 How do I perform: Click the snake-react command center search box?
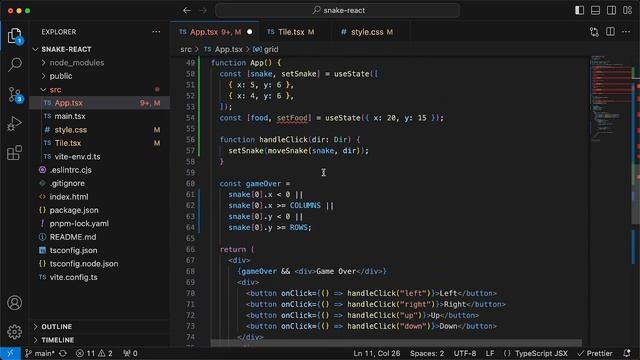point(338,11)
